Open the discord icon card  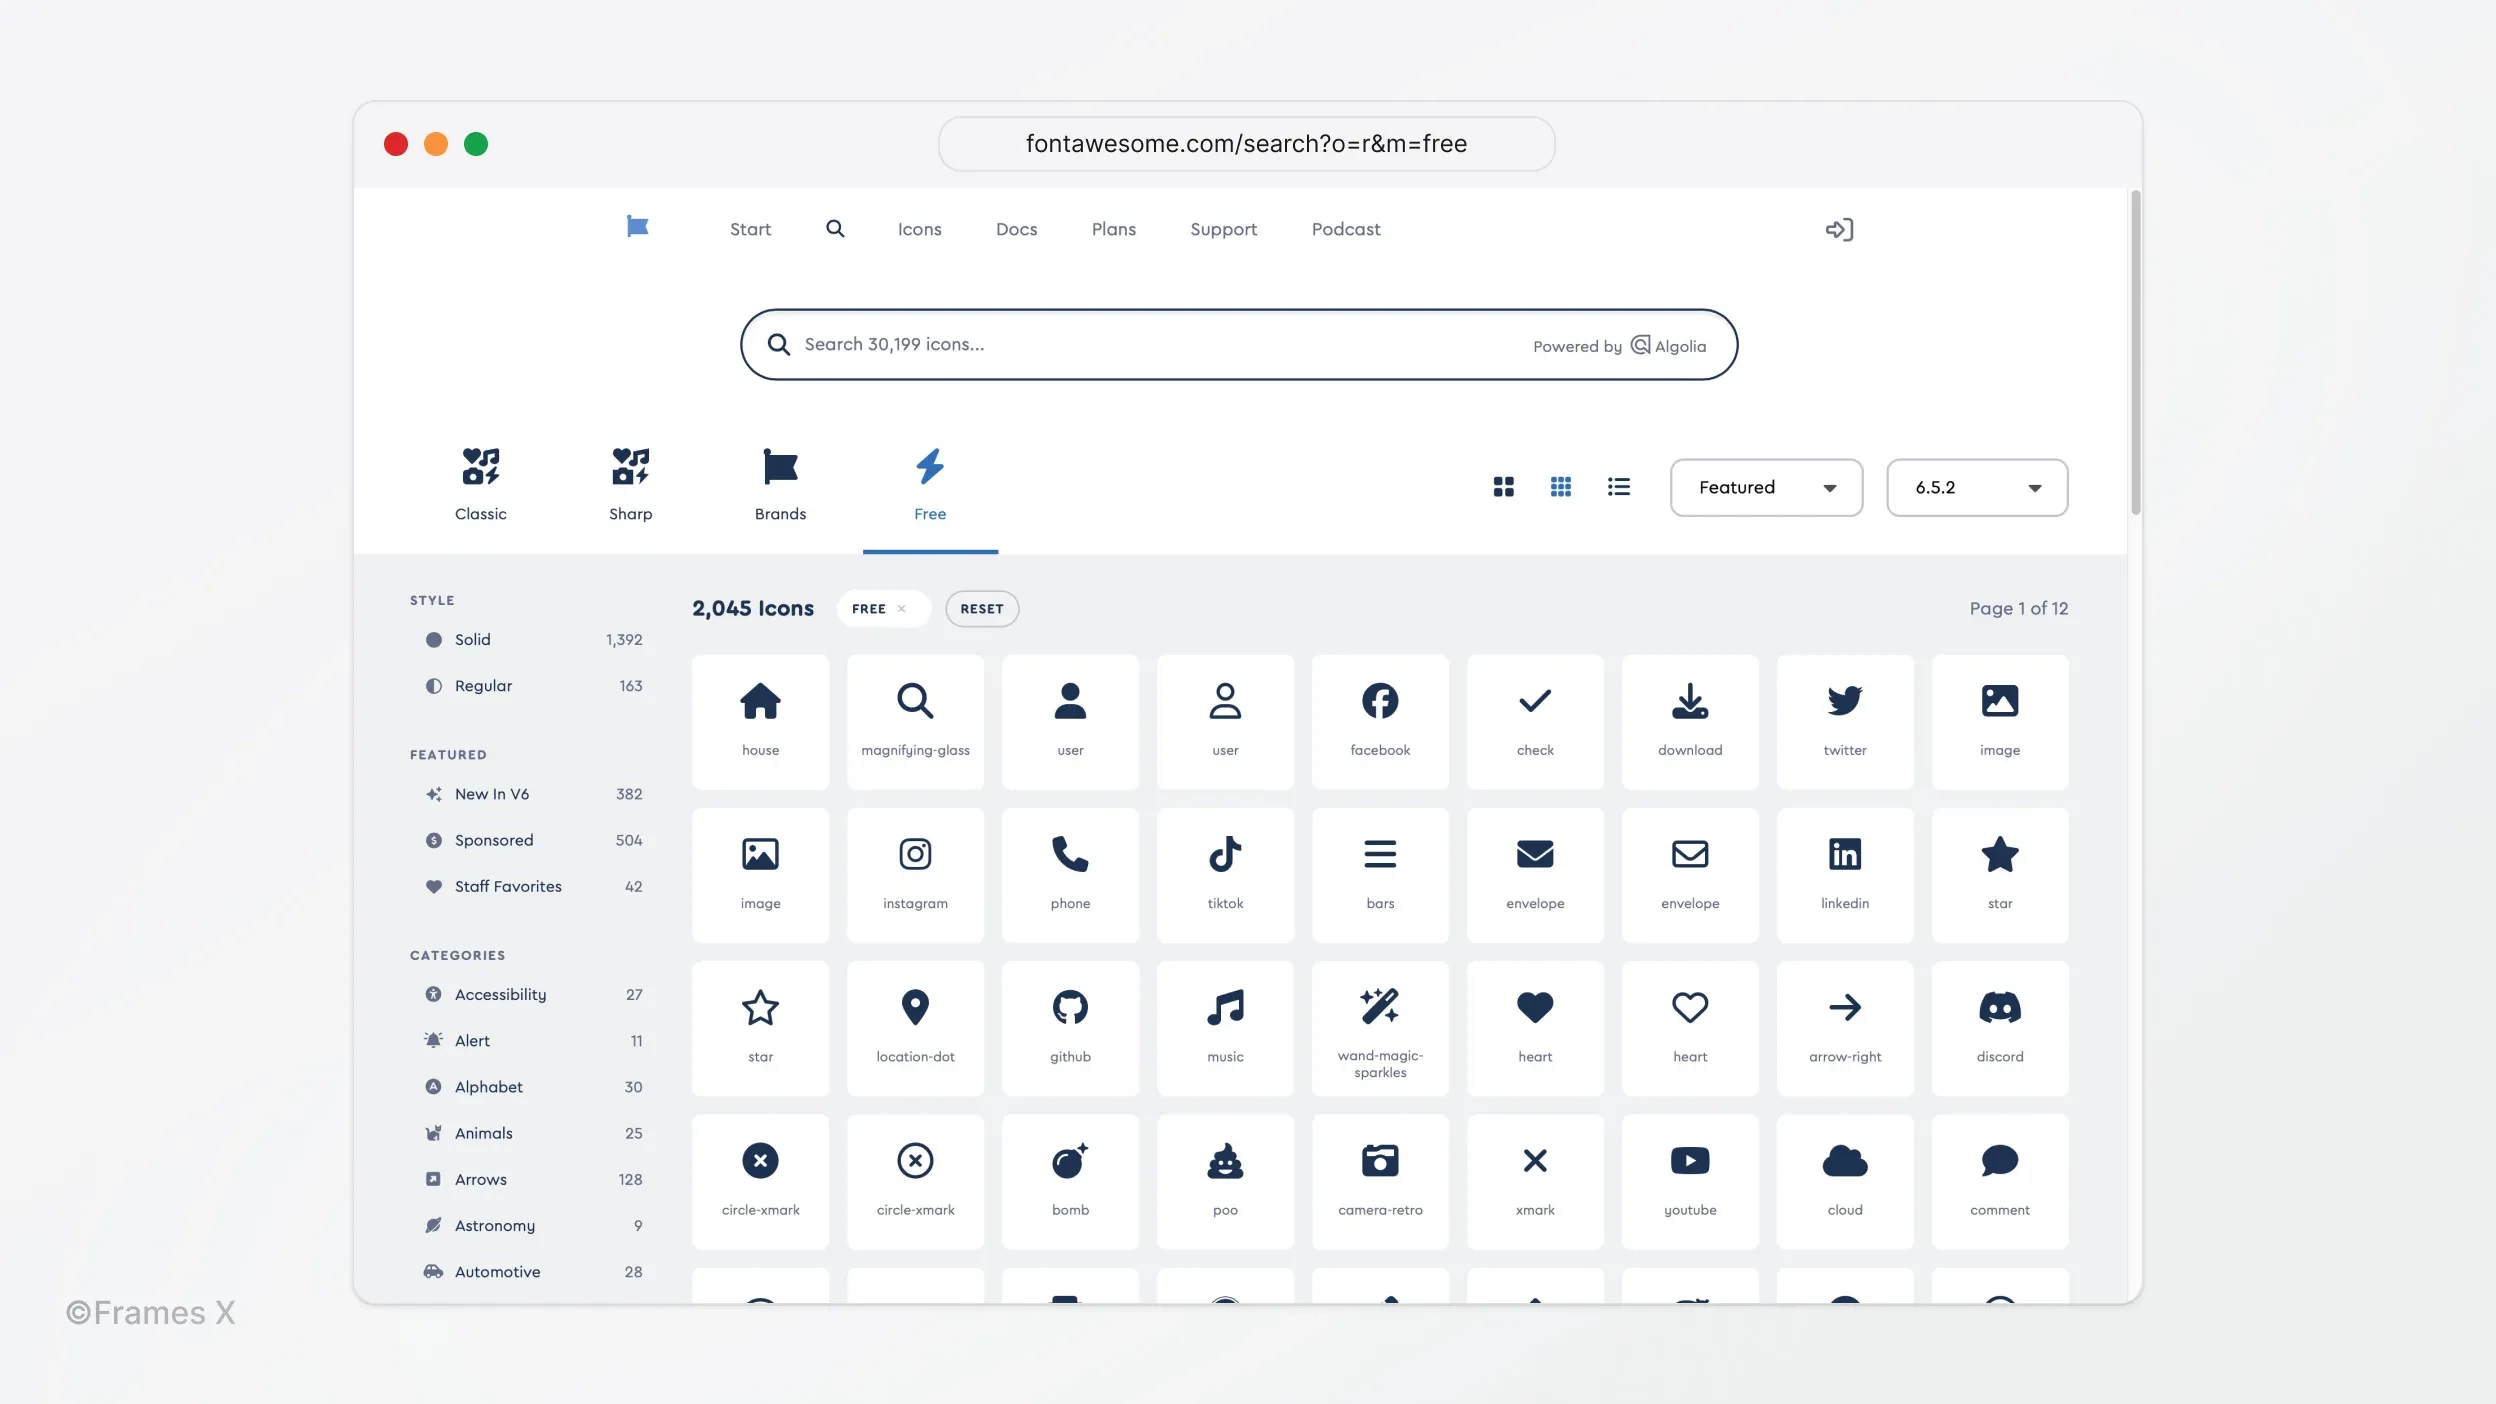point(2000,1028)
